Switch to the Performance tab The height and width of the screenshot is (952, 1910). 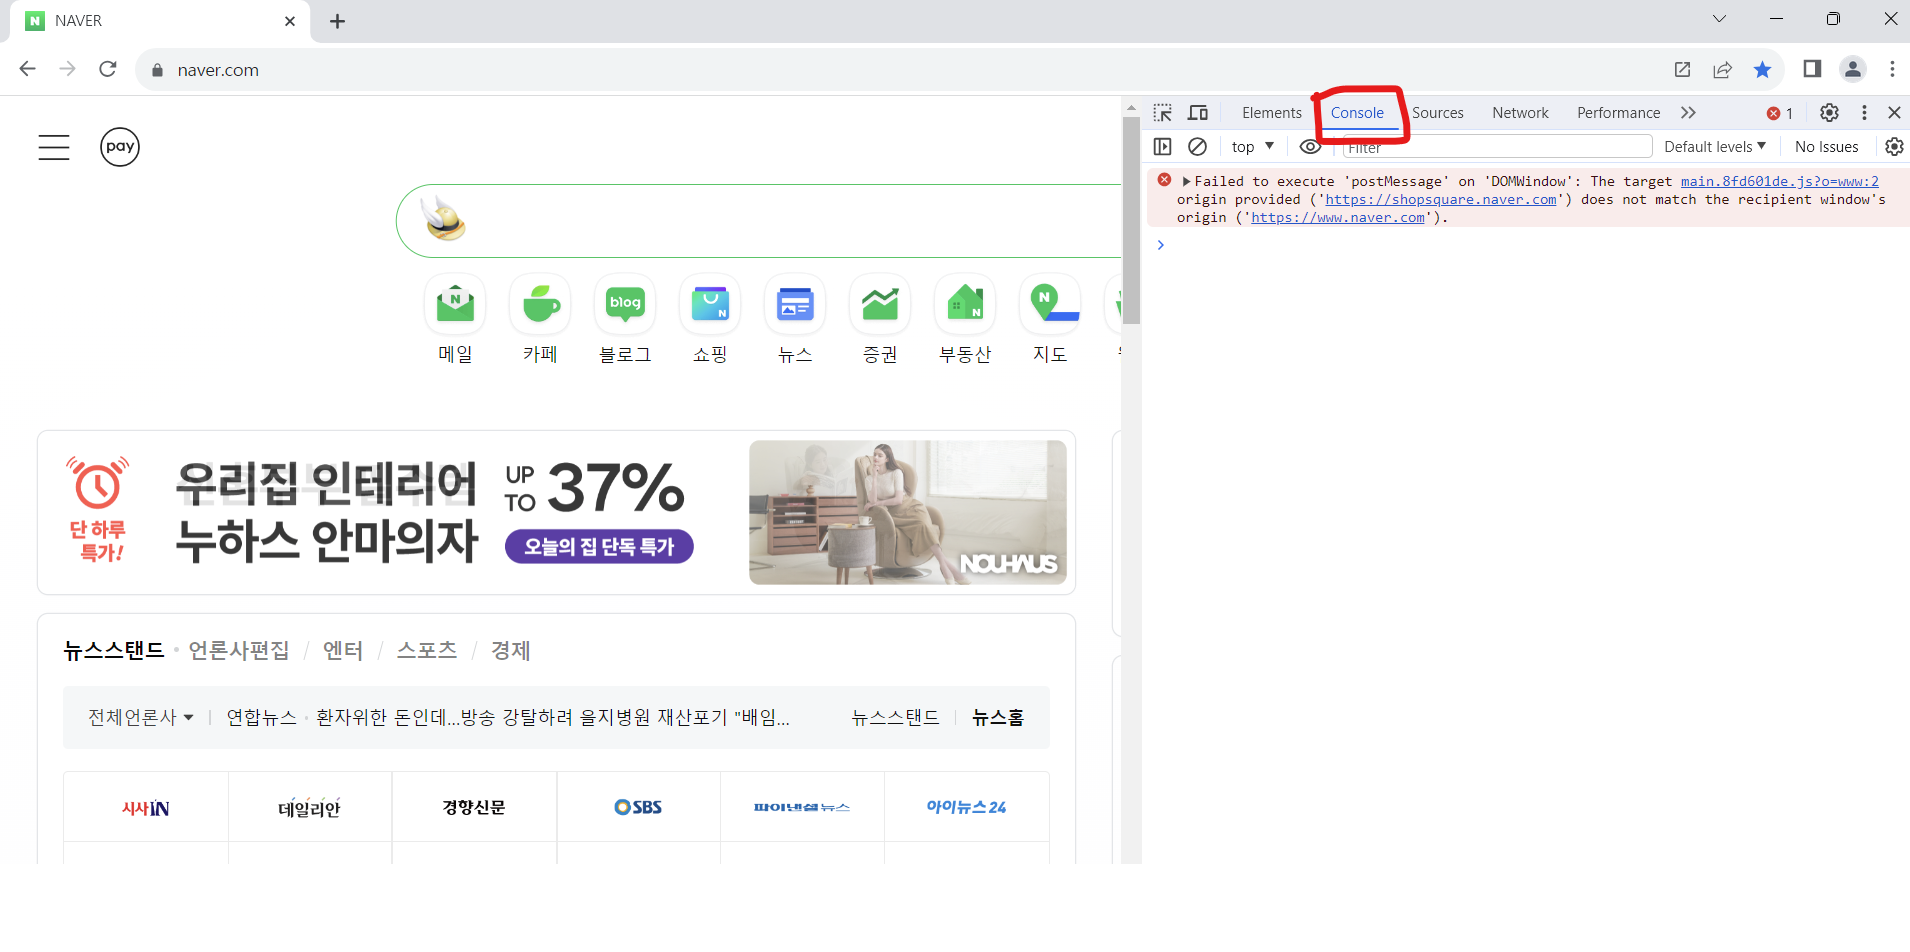pos(1618,113)
